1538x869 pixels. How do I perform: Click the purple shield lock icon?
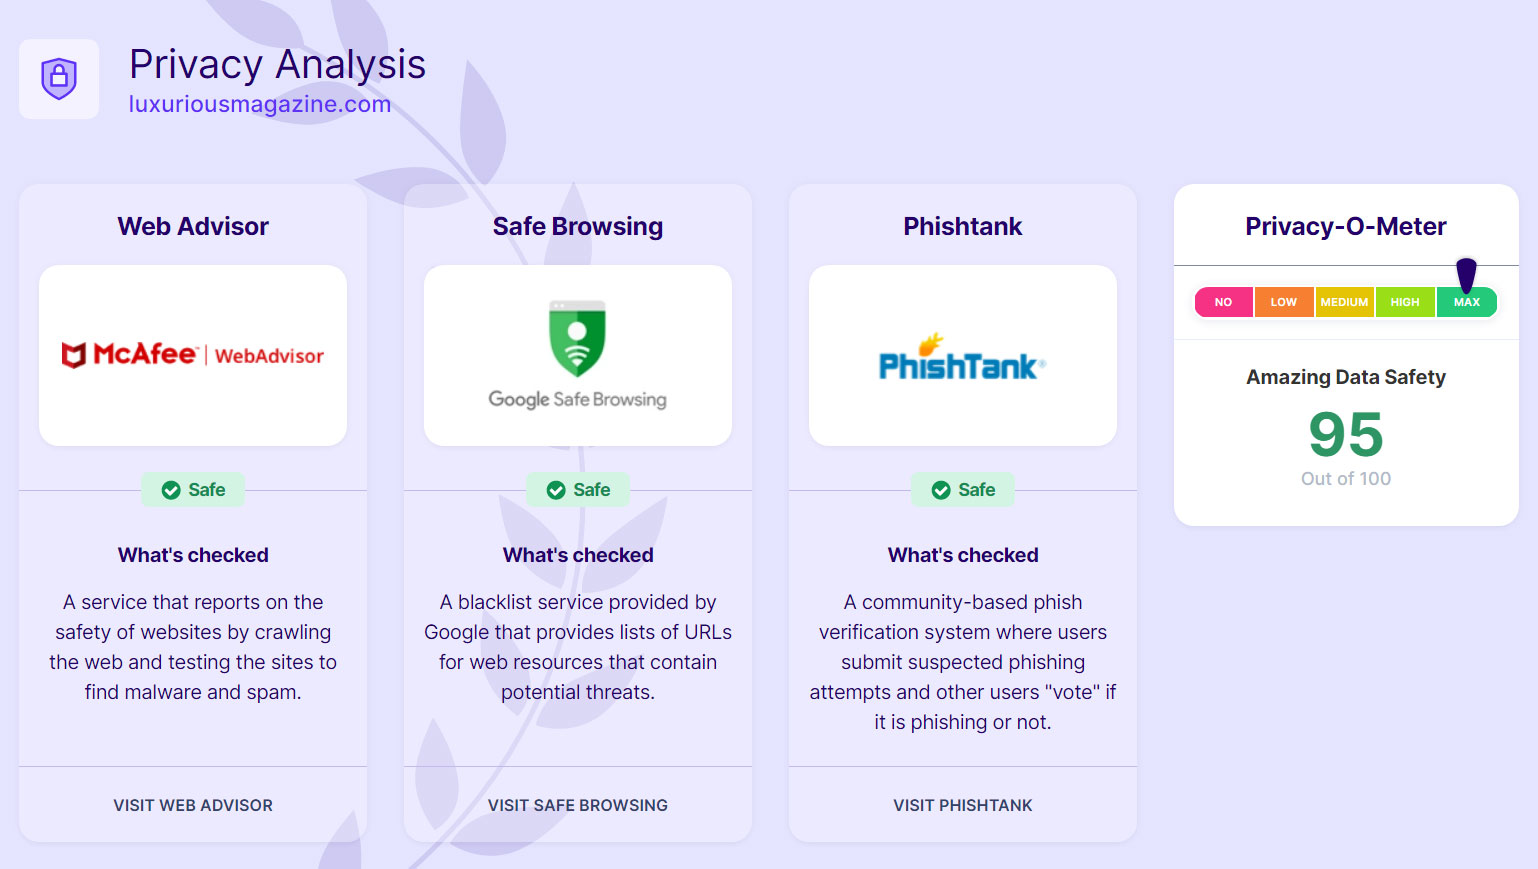[58, 79]
